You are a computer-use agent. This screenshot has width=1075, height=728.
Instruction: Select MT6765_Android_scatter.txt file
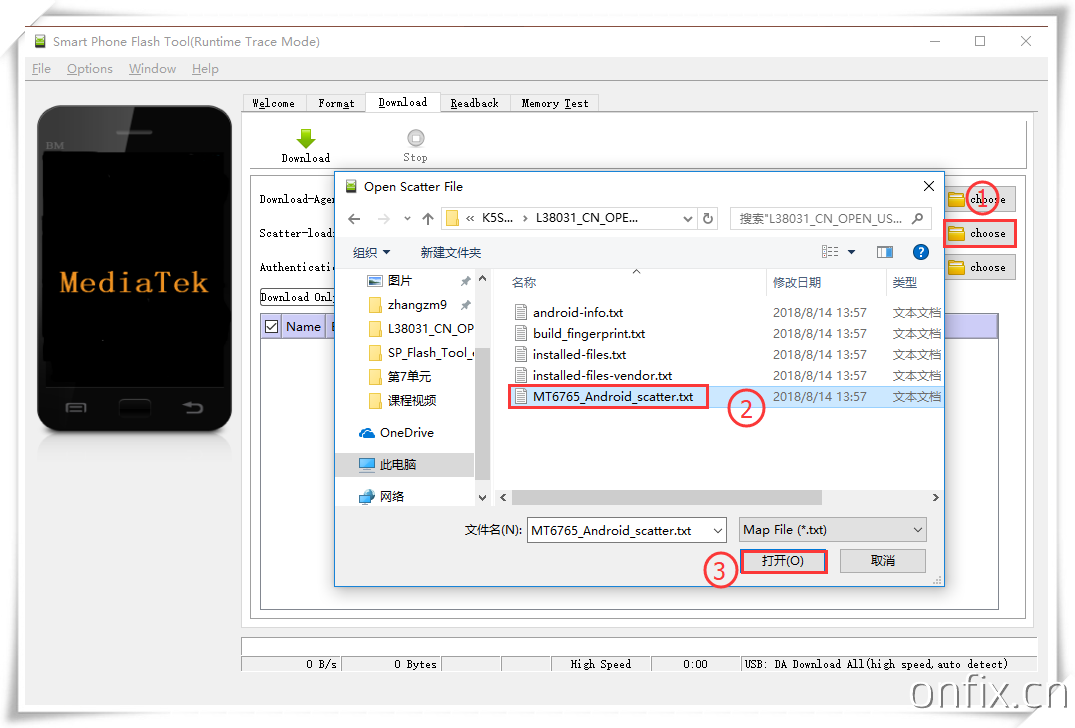point(612,397)
